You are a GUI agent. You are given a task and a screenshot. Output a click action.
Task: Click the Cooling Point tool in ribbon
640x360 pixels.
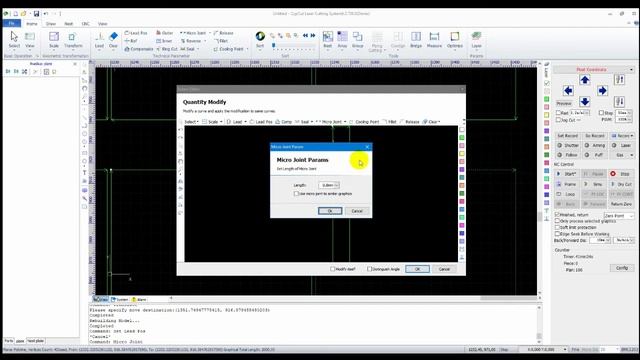229,49
